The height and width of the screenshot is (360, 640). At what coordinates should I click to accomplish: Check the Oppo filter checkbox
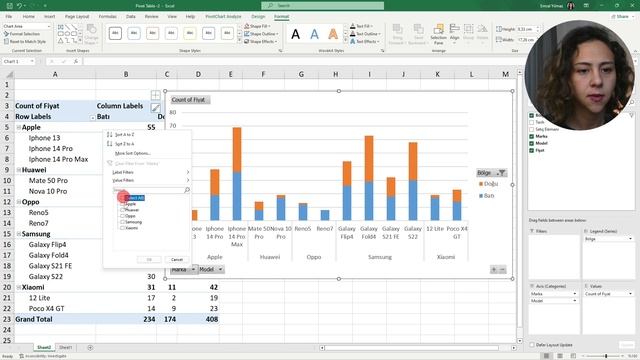coord(122,216)
